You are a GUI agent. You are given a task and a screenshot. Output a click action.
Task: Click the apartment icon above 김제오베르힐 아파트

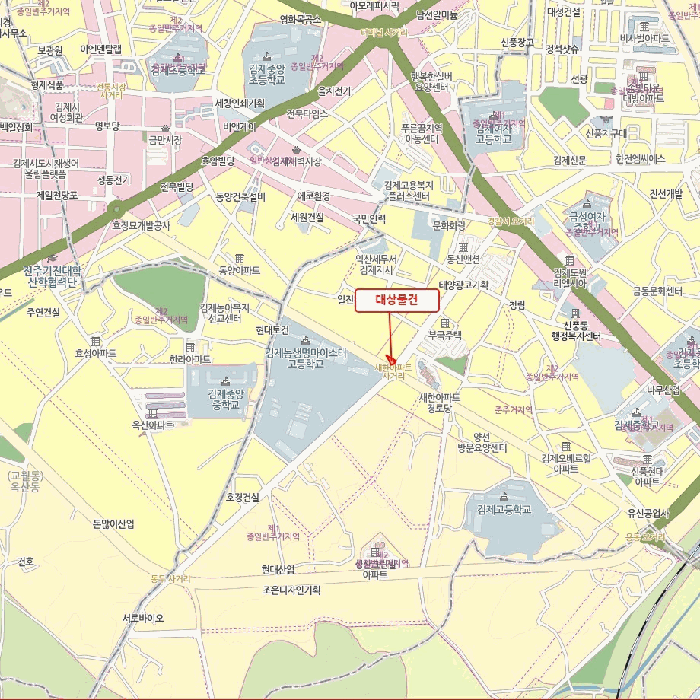coord(566,446)
